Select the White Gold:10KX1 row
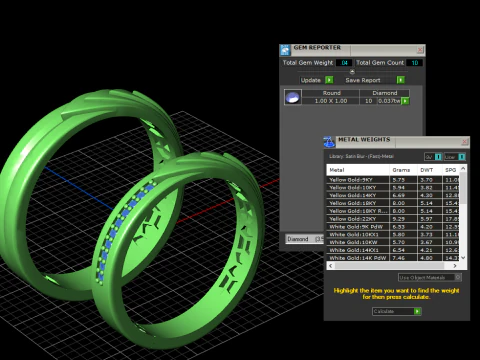The image size is (480, 360). coord(393,234)
